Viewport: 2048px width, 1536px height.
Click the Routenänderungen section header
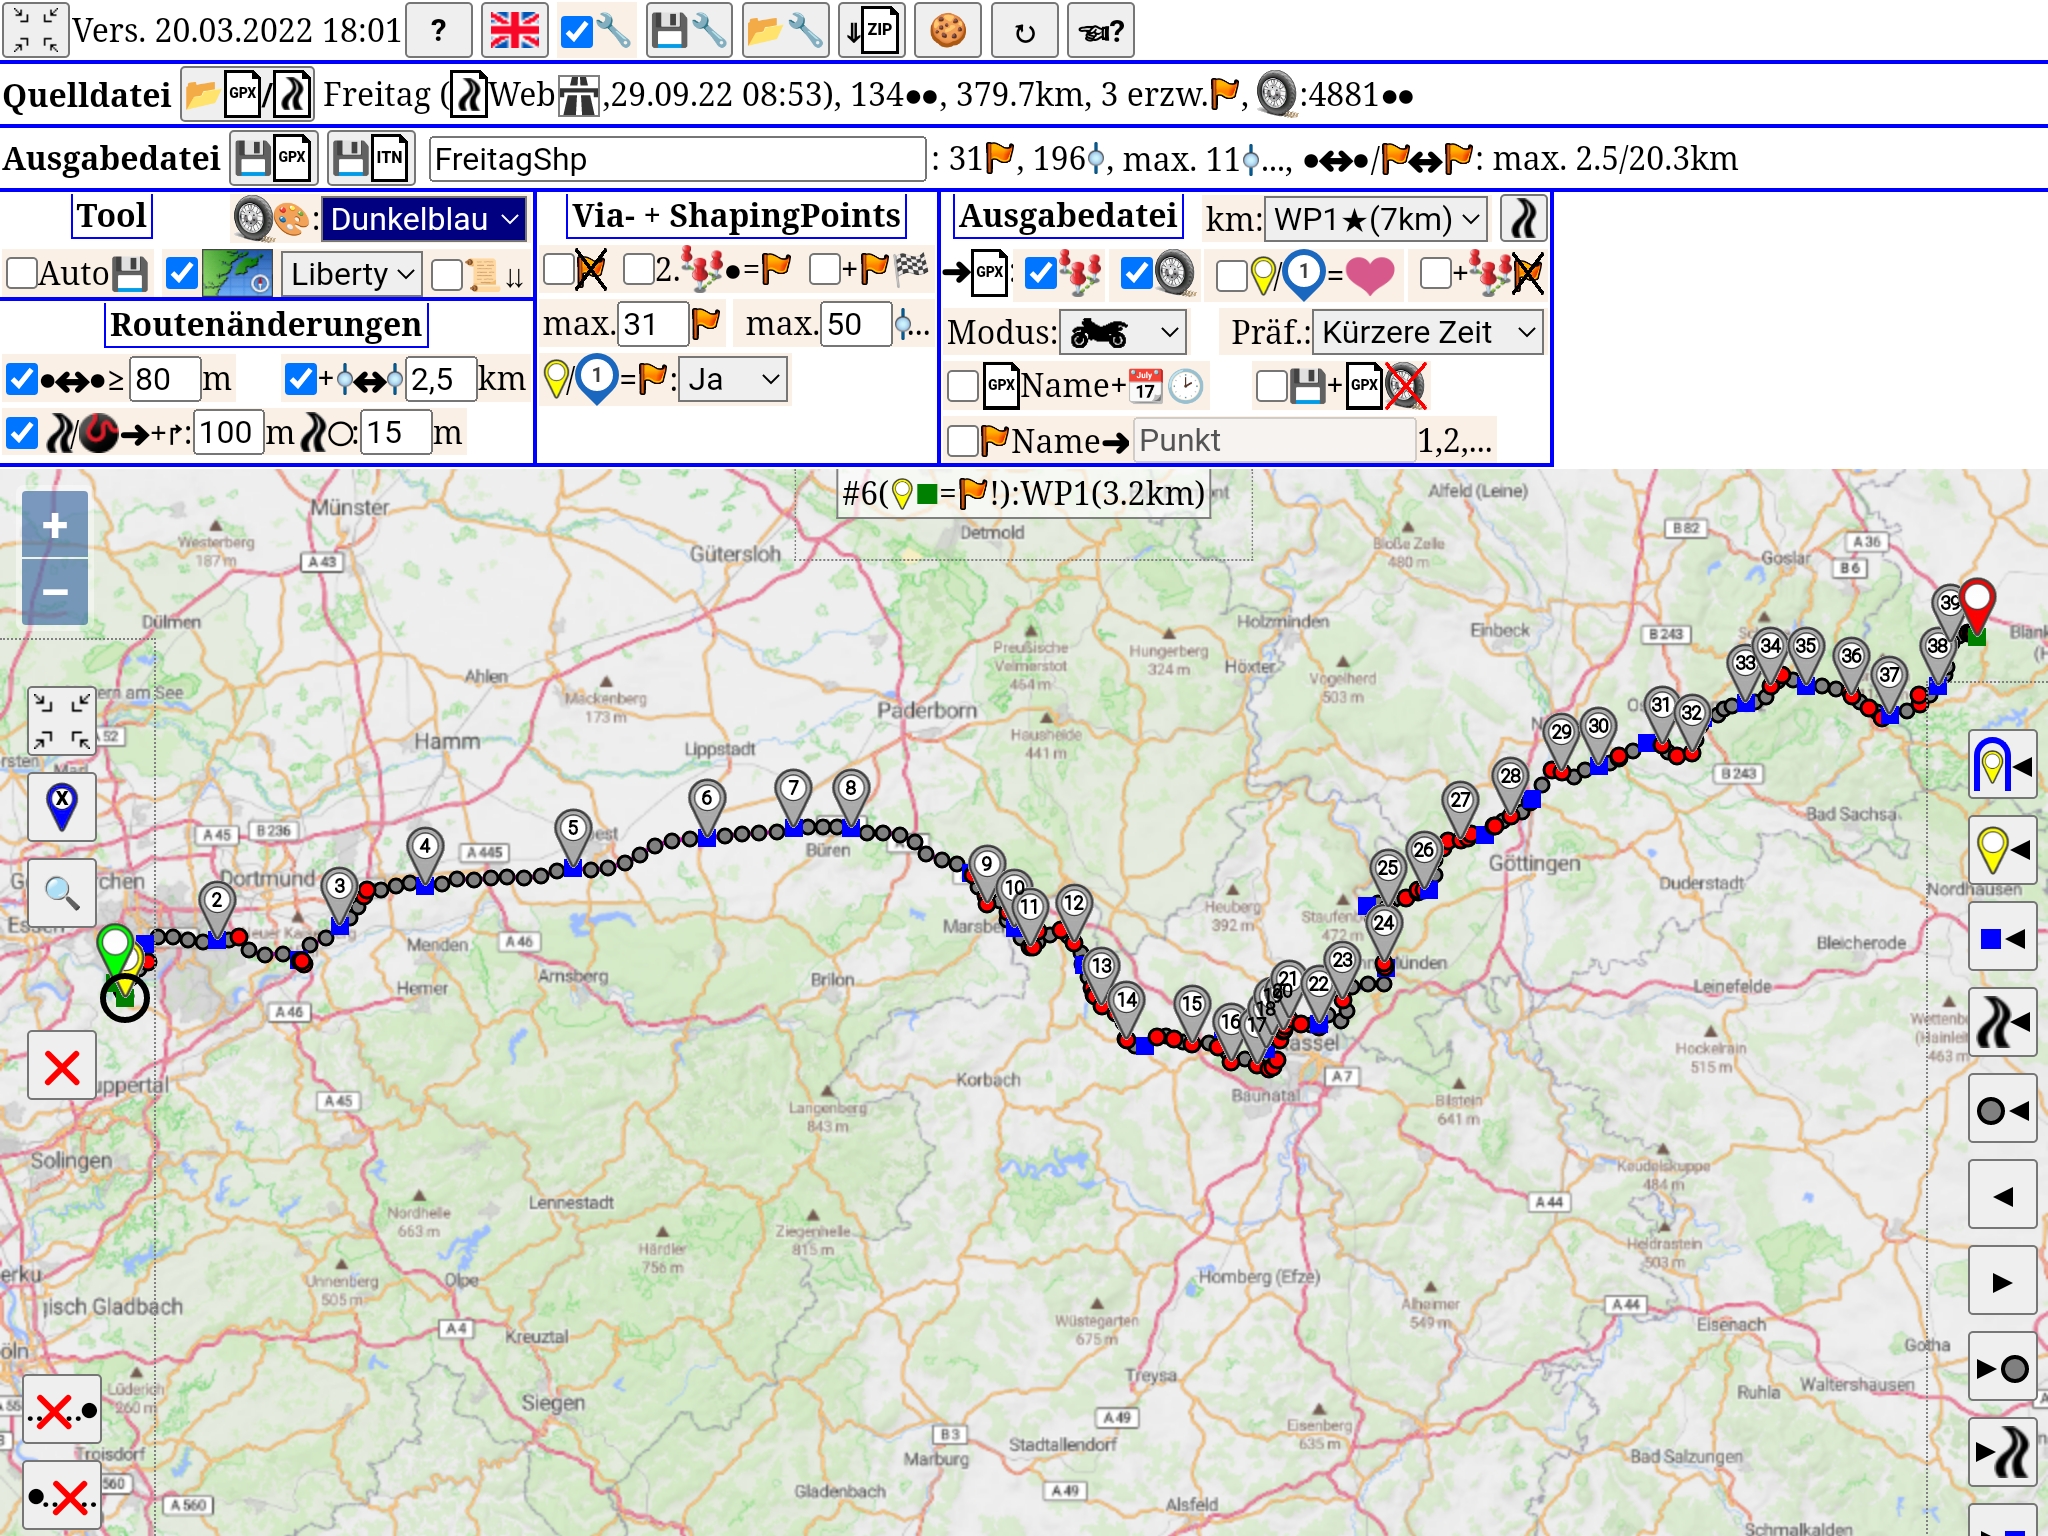266,325
